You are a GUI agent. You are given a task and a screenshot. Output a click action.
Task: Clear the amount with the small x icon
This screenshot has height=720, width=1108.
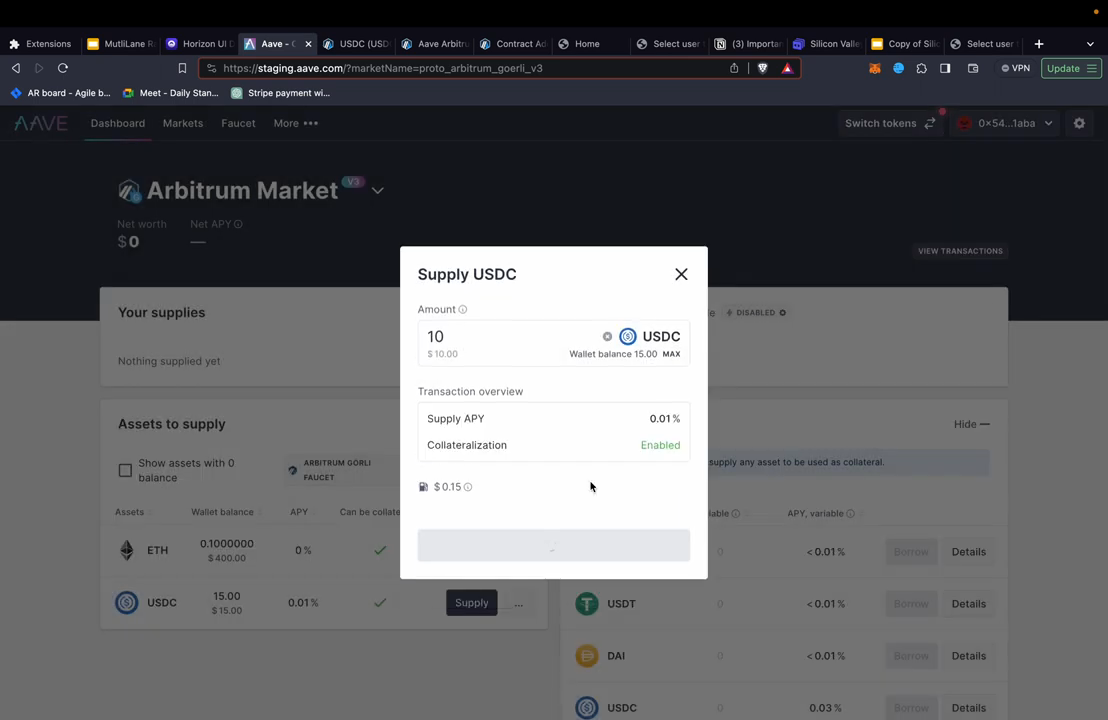pos(607,336)
